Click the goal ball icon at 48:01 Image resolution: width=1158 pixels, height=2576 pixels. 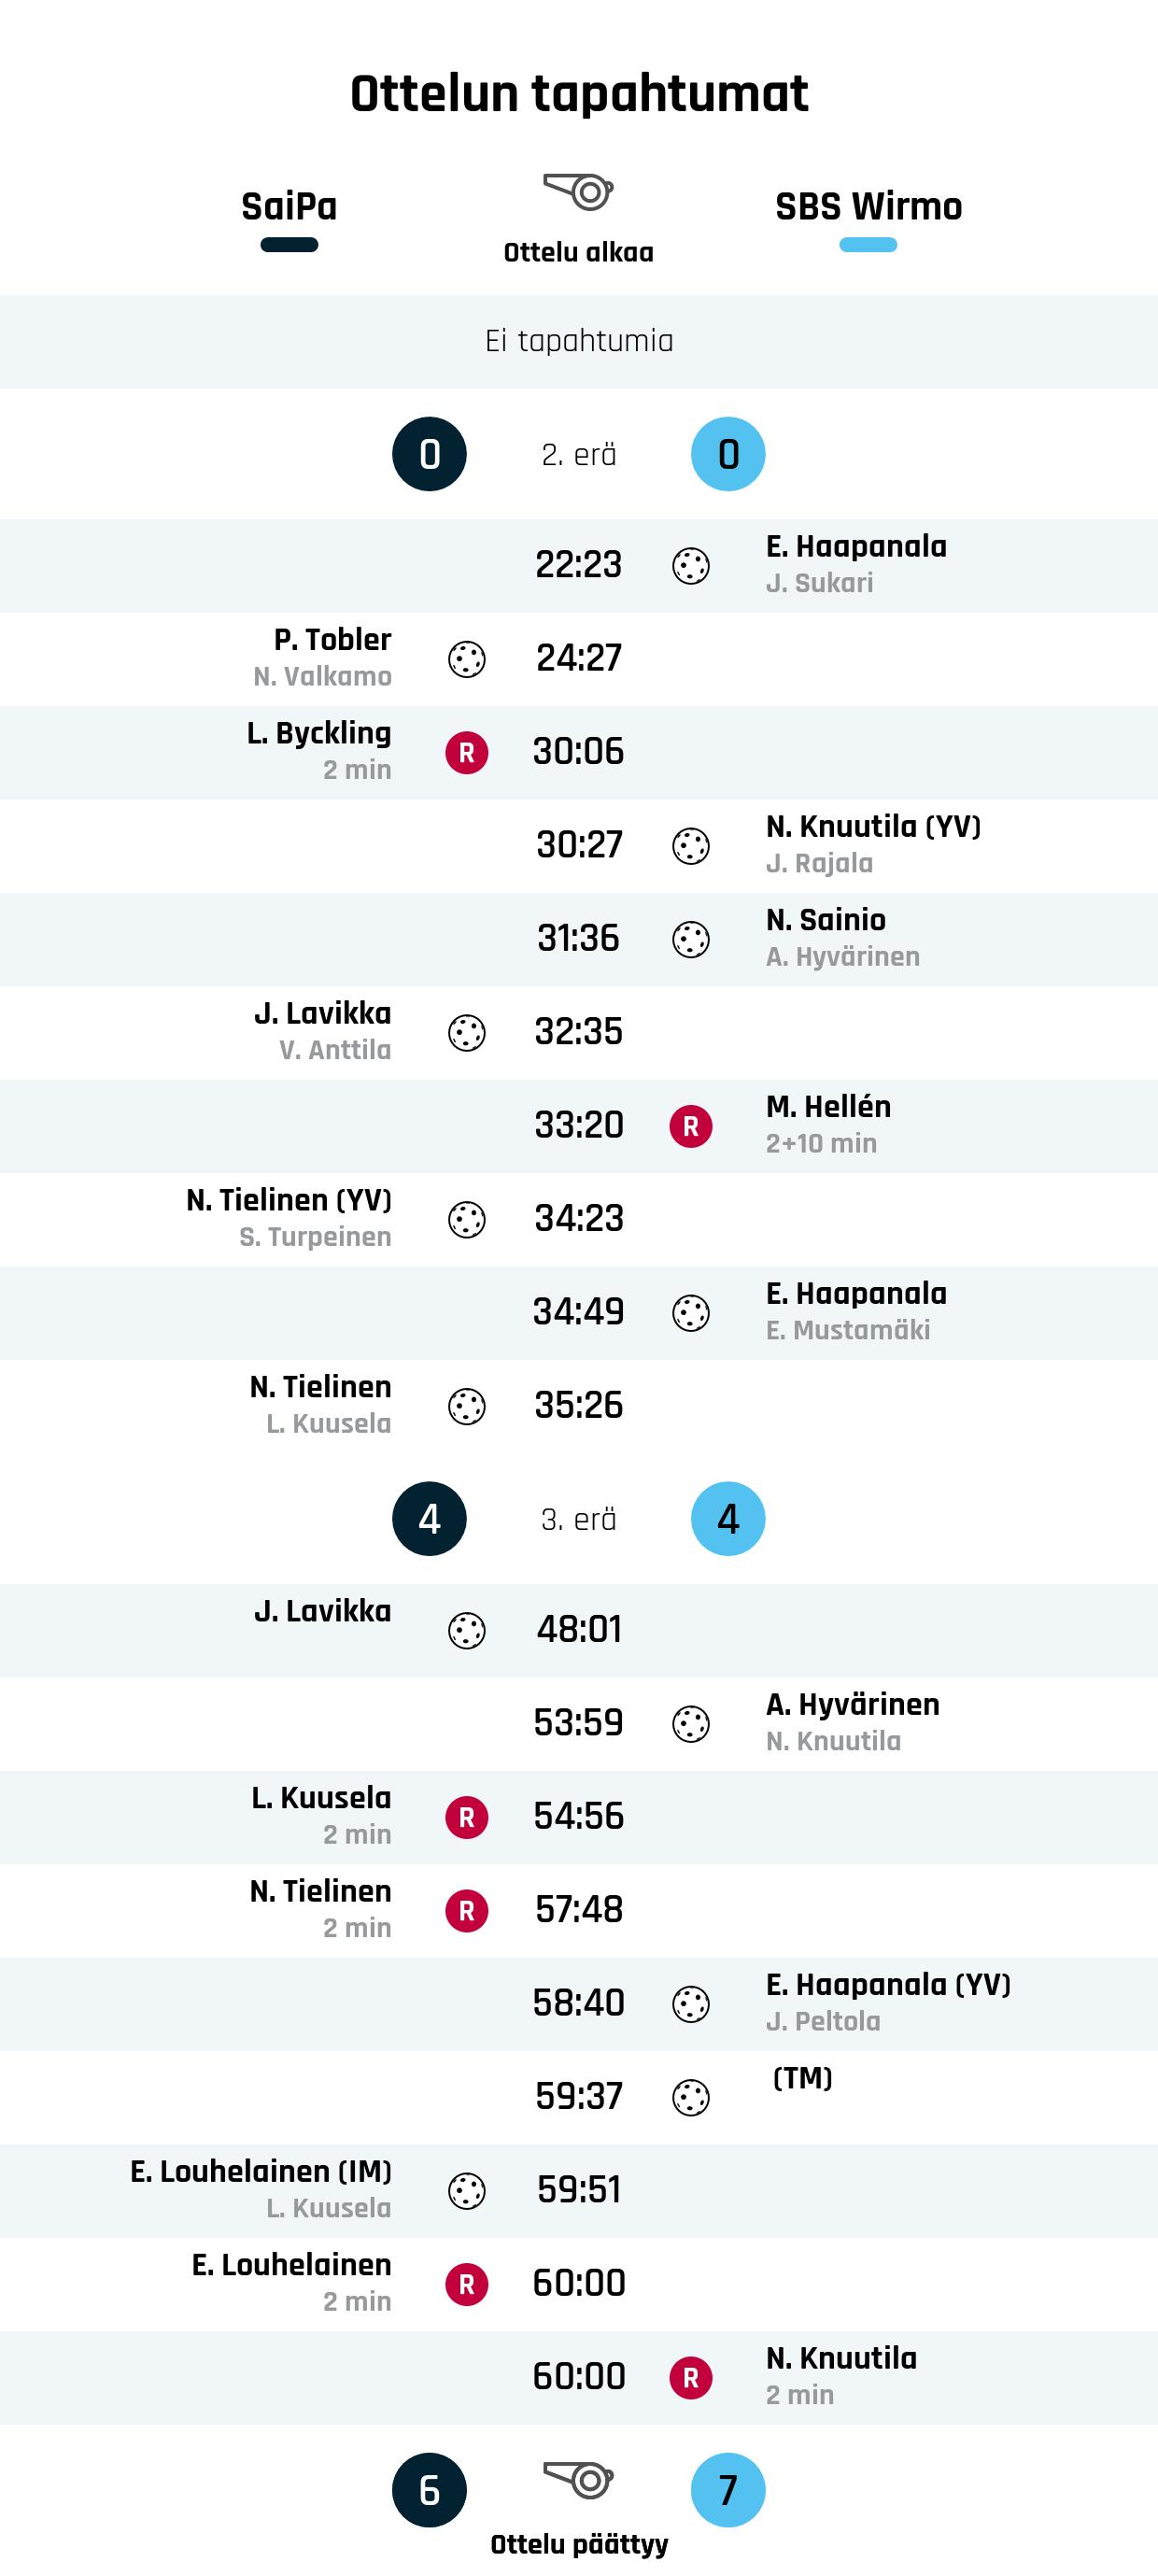(466, 1630)
